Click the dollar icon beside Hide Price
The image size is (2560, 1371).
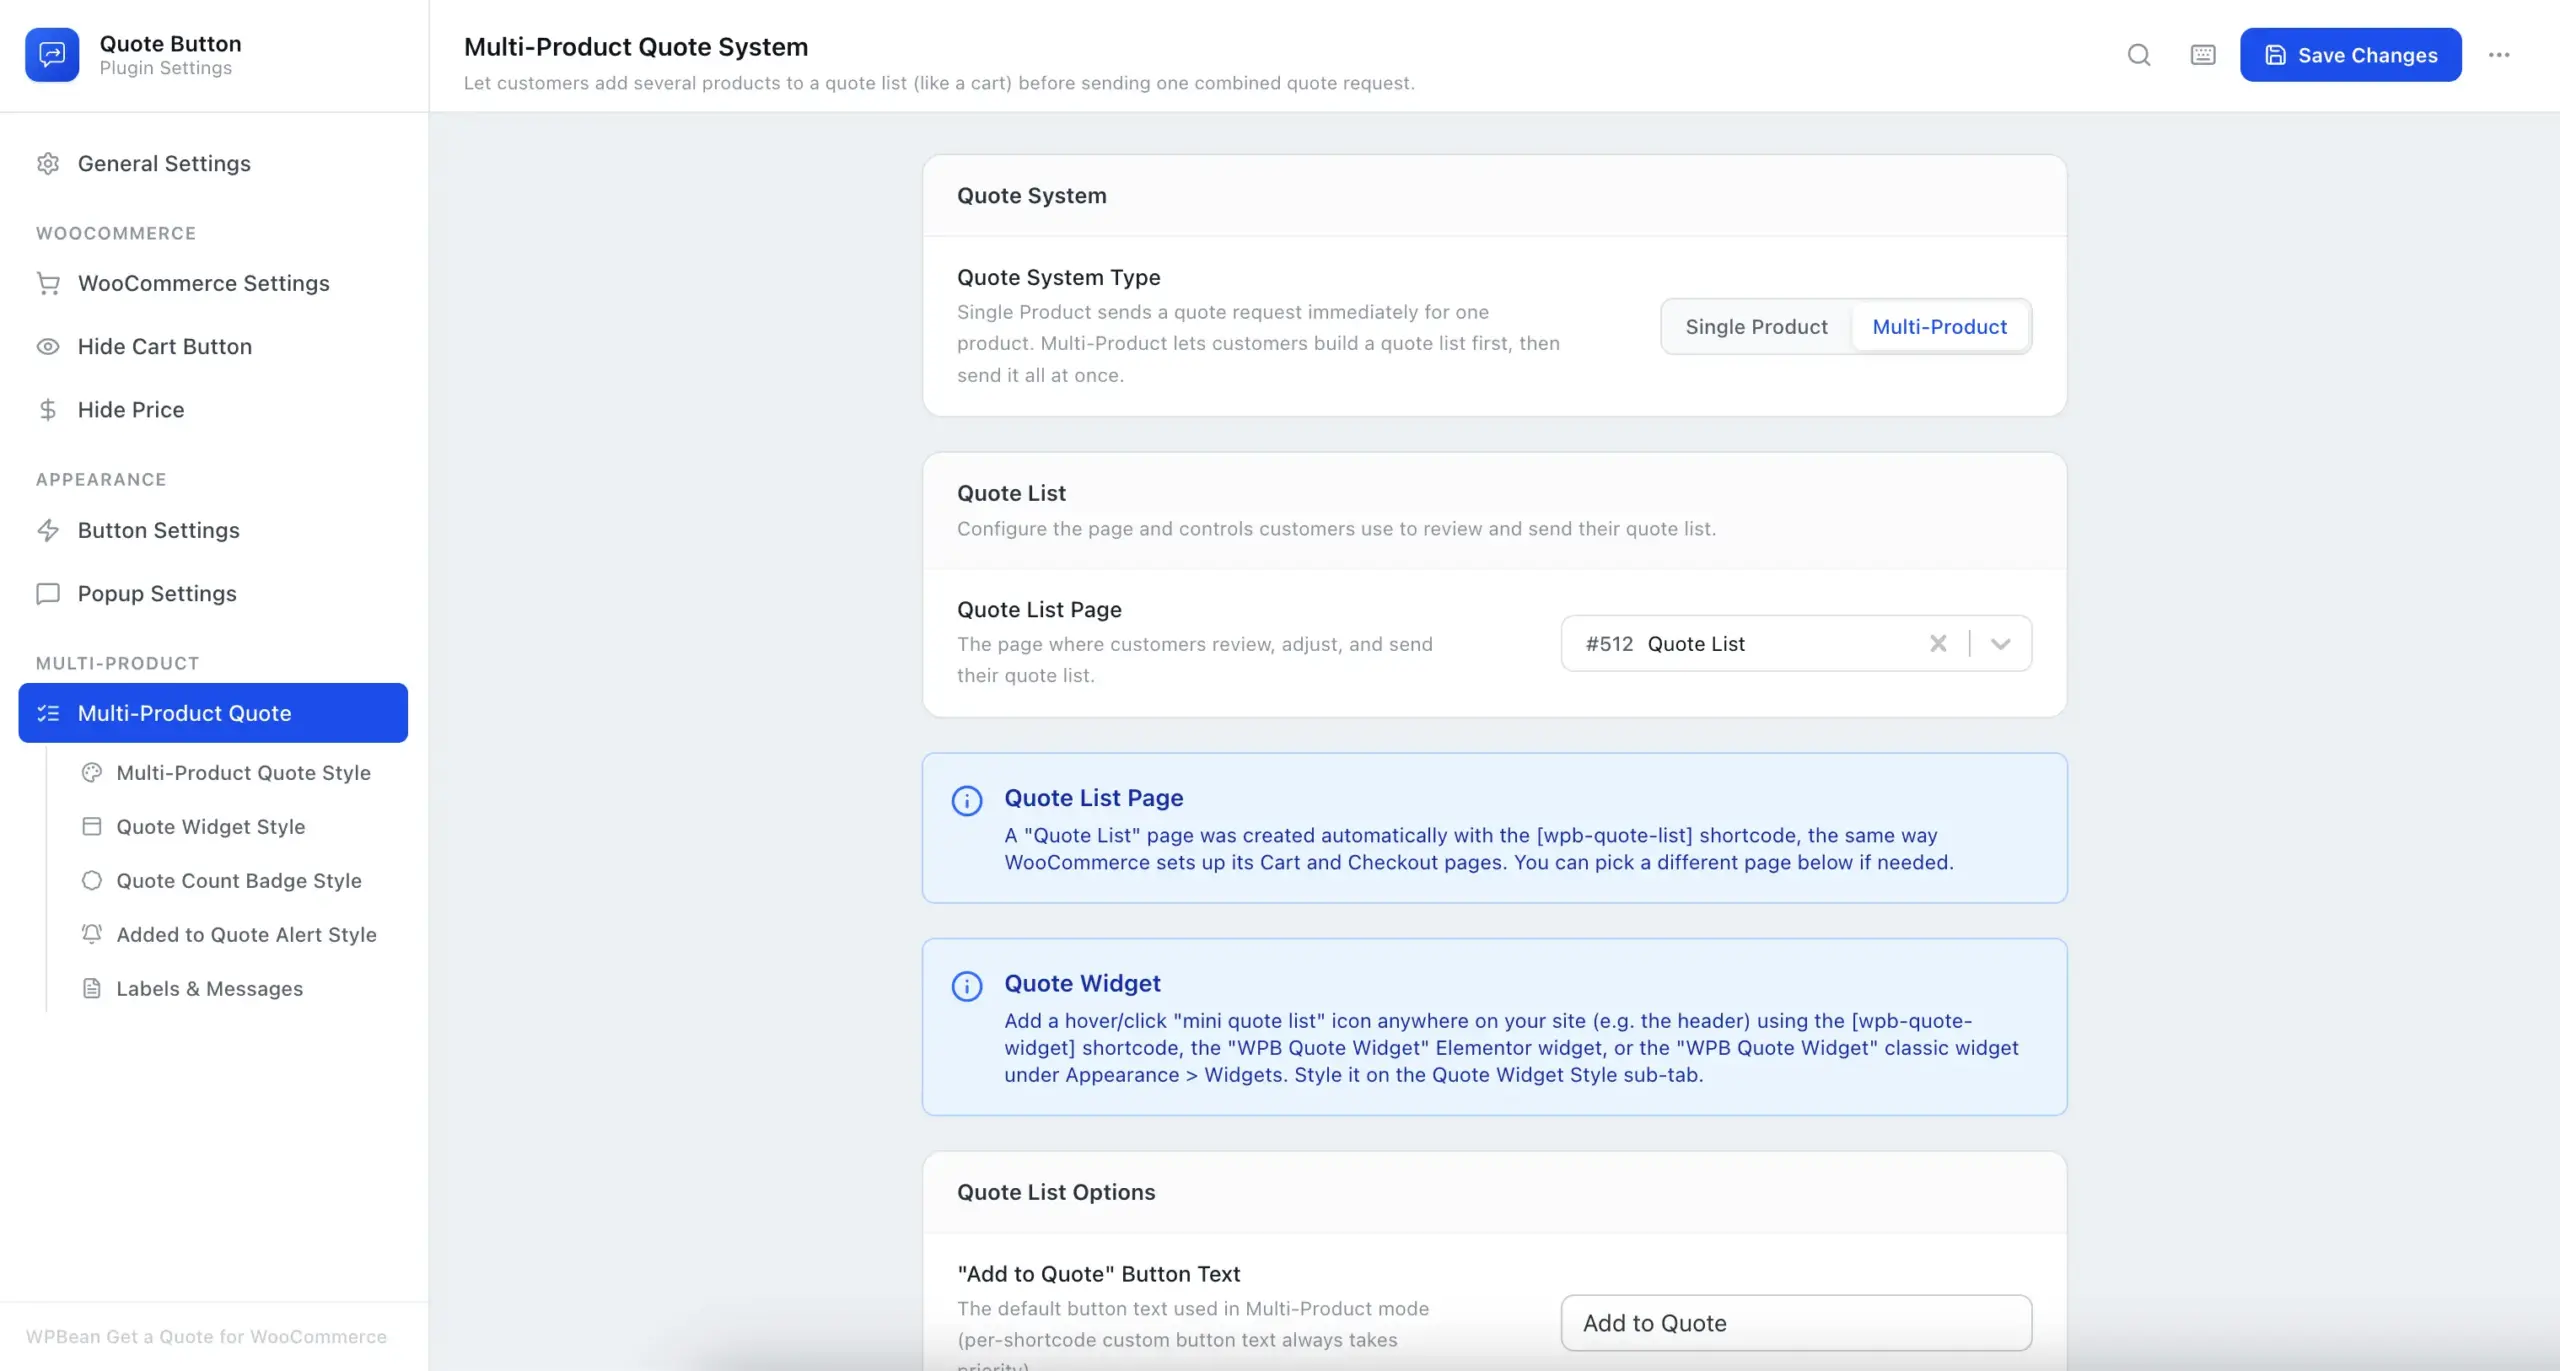click(48, 409)
